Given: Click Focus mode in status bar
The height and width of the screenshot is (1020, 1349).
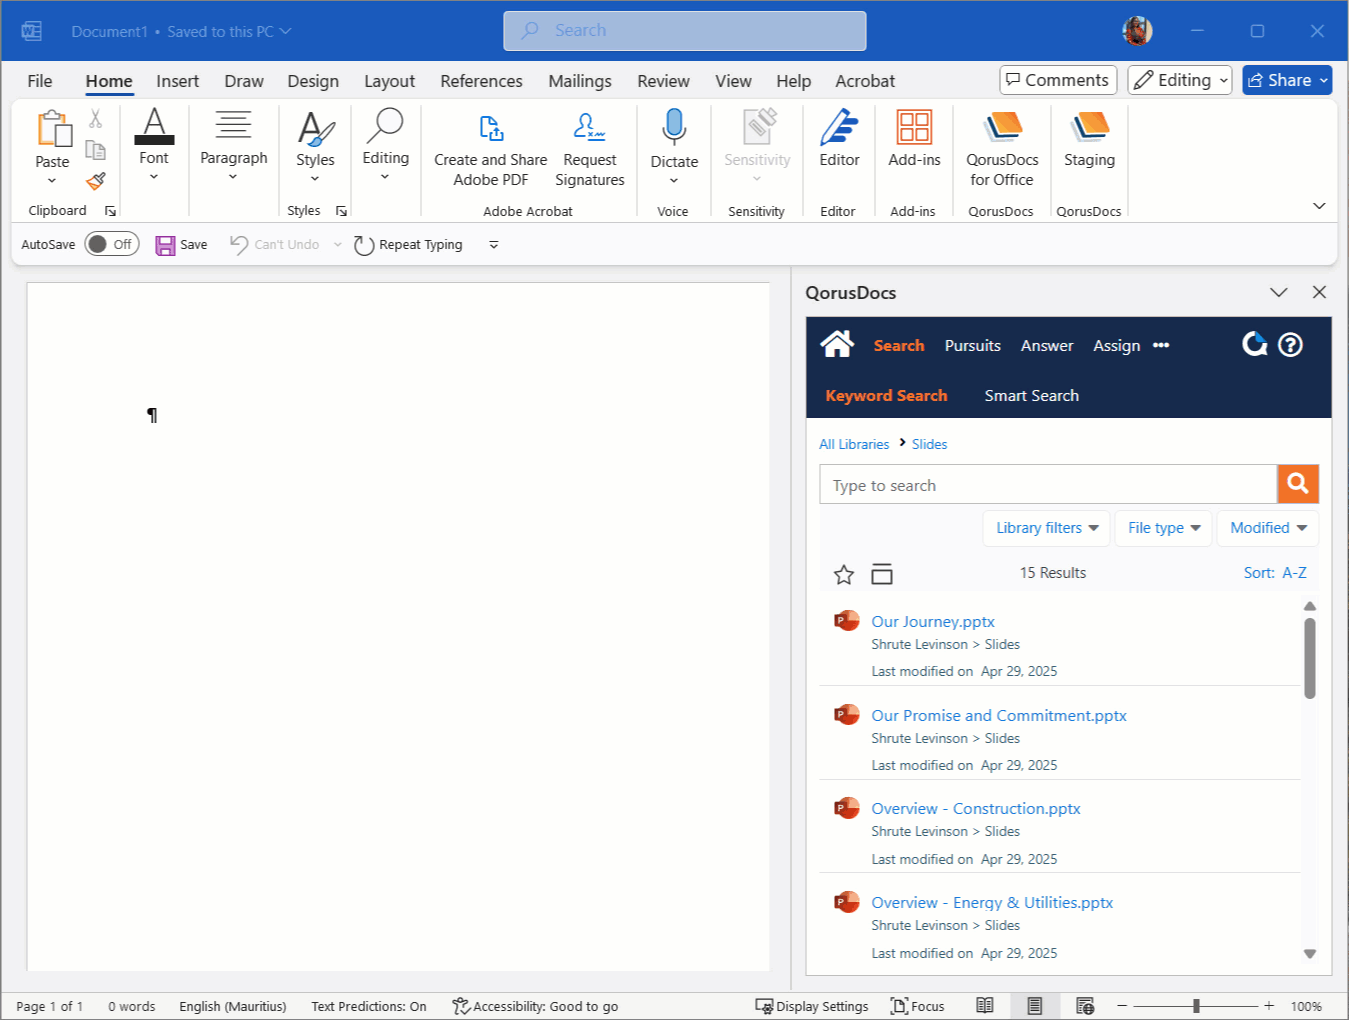Looking at the screenshot, I should 917,1006.
